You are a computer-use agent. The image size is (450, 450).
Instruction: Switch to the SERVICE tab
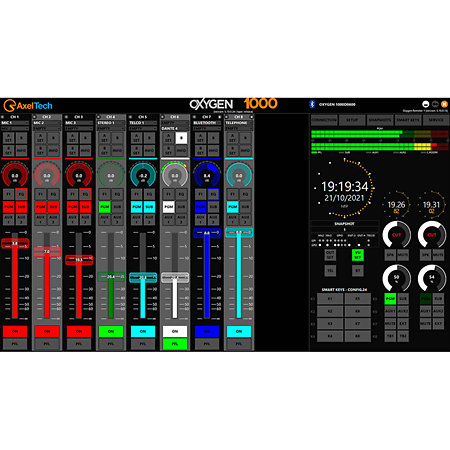[x=436, y=120]
